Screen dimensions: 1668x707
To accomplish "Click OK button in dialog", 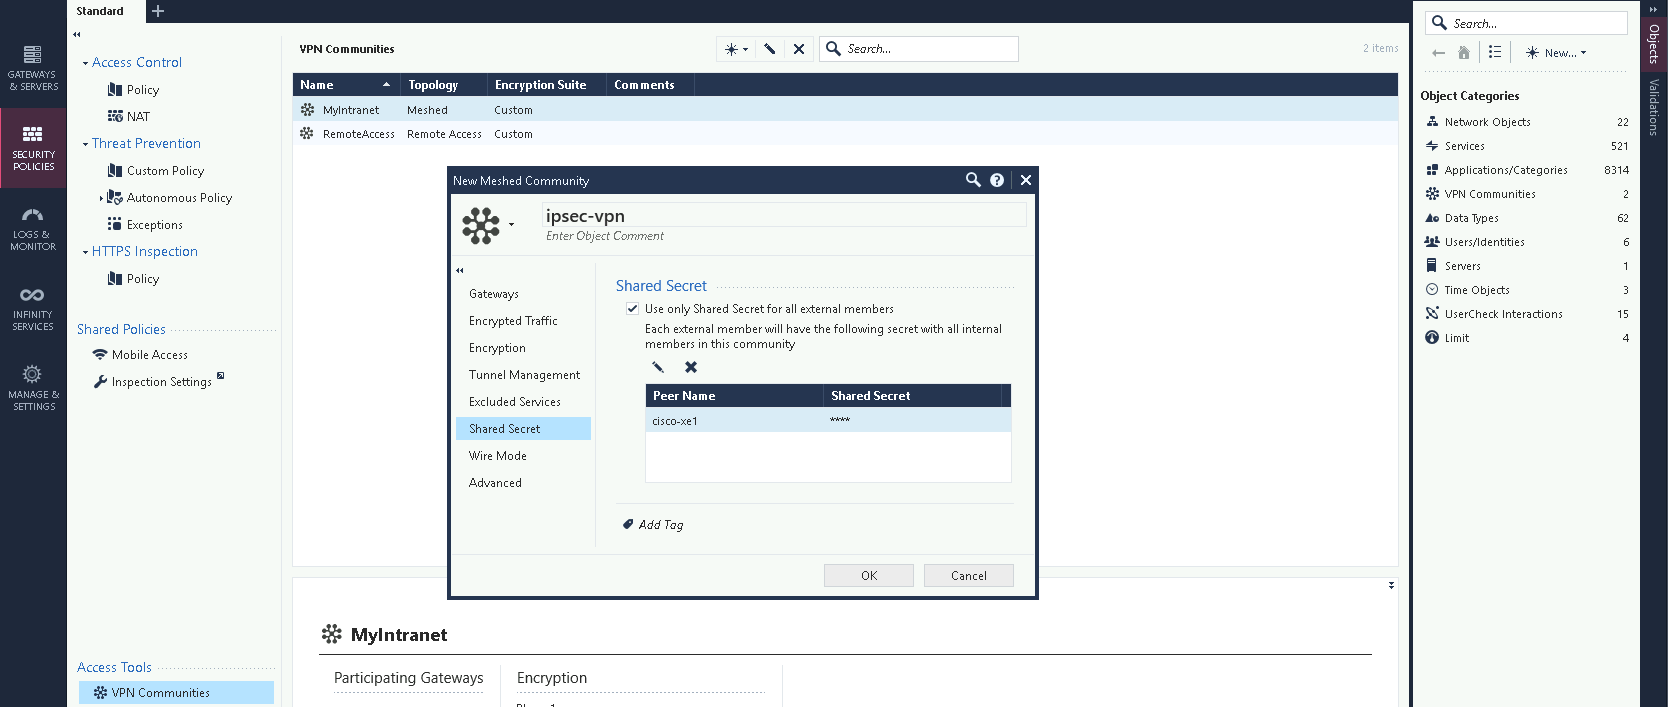I will click(868, 576).
